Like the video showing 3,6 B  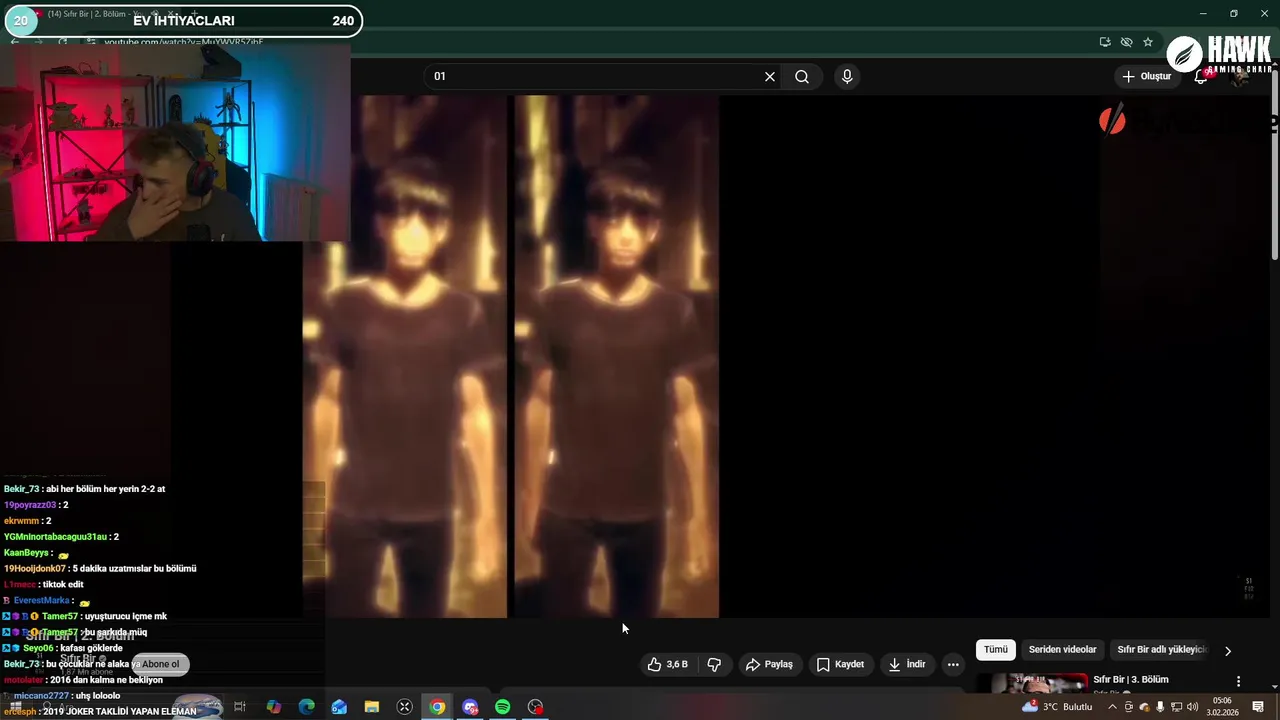coord(668,664)
